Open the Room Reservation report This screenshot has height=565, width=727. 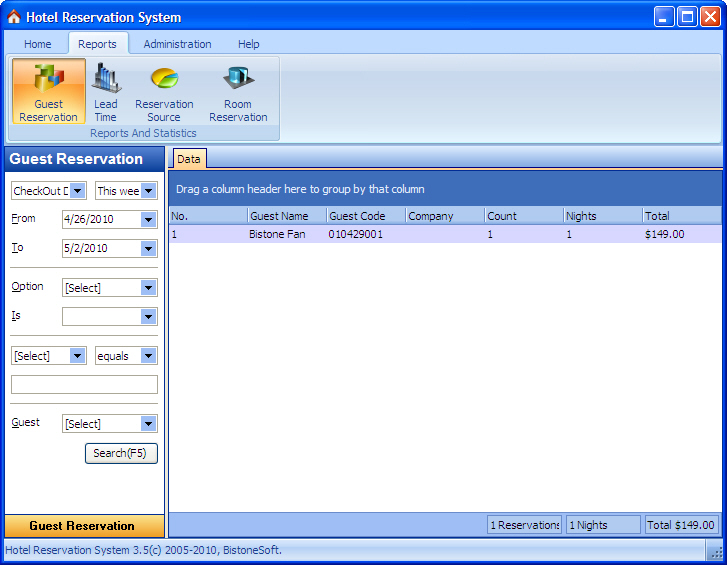pyautogui.click(x=238, y=91)
